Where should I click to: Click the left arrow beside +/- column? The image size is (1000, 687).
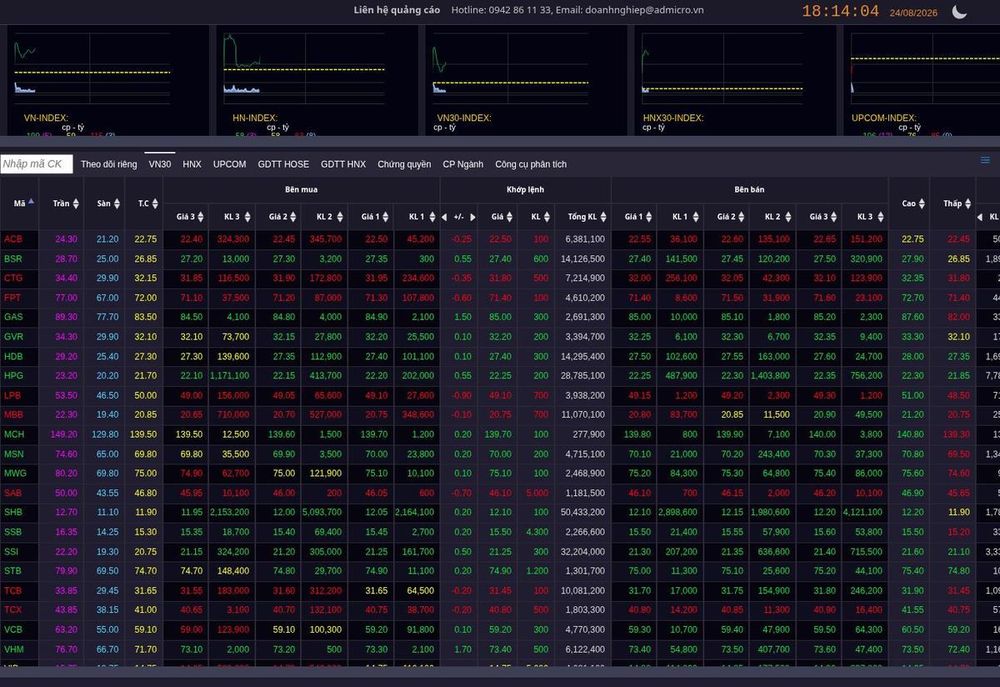point(445,217)
